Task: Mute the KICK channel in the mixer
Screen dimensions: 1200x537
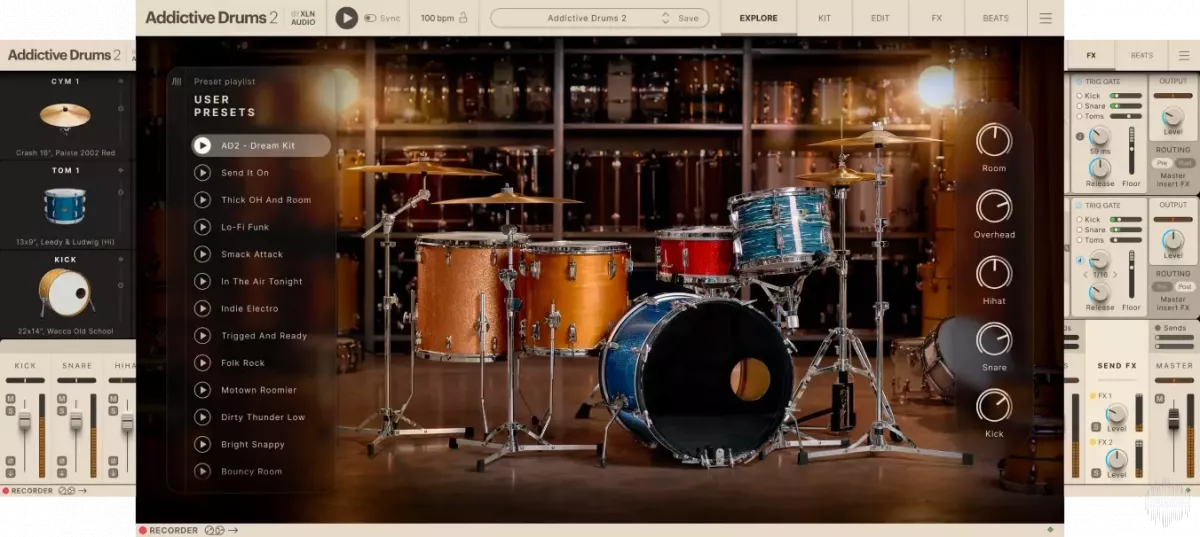Action: pyautogui.click(x=10, y=399)
